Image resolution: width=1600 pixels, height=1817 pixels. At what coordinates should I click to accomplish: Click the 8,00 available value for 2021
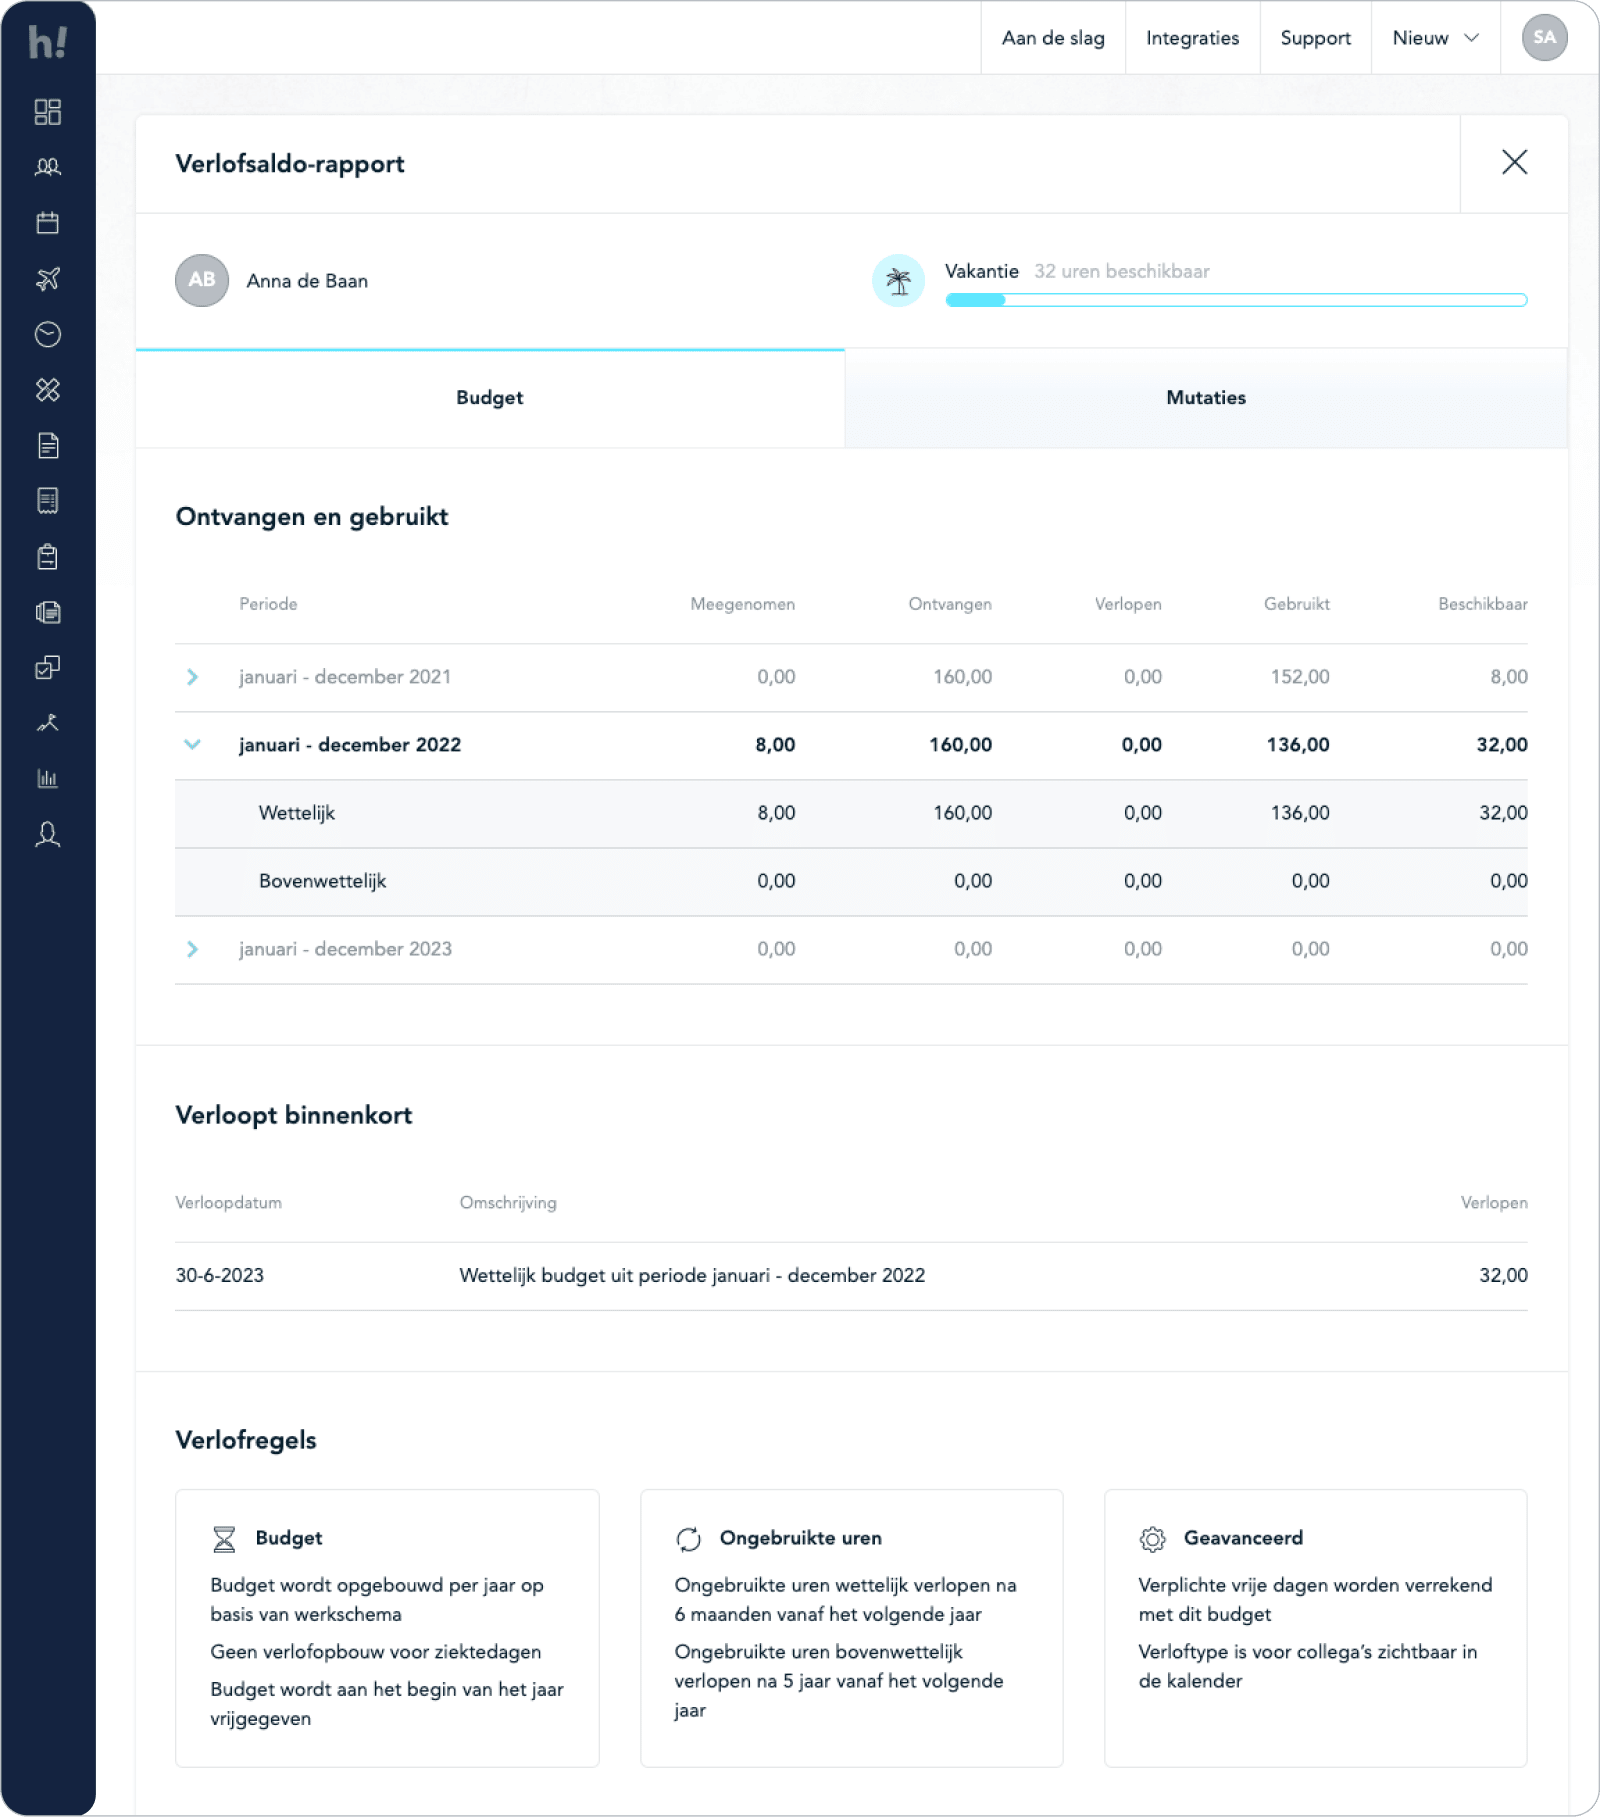coord(1508,677)
